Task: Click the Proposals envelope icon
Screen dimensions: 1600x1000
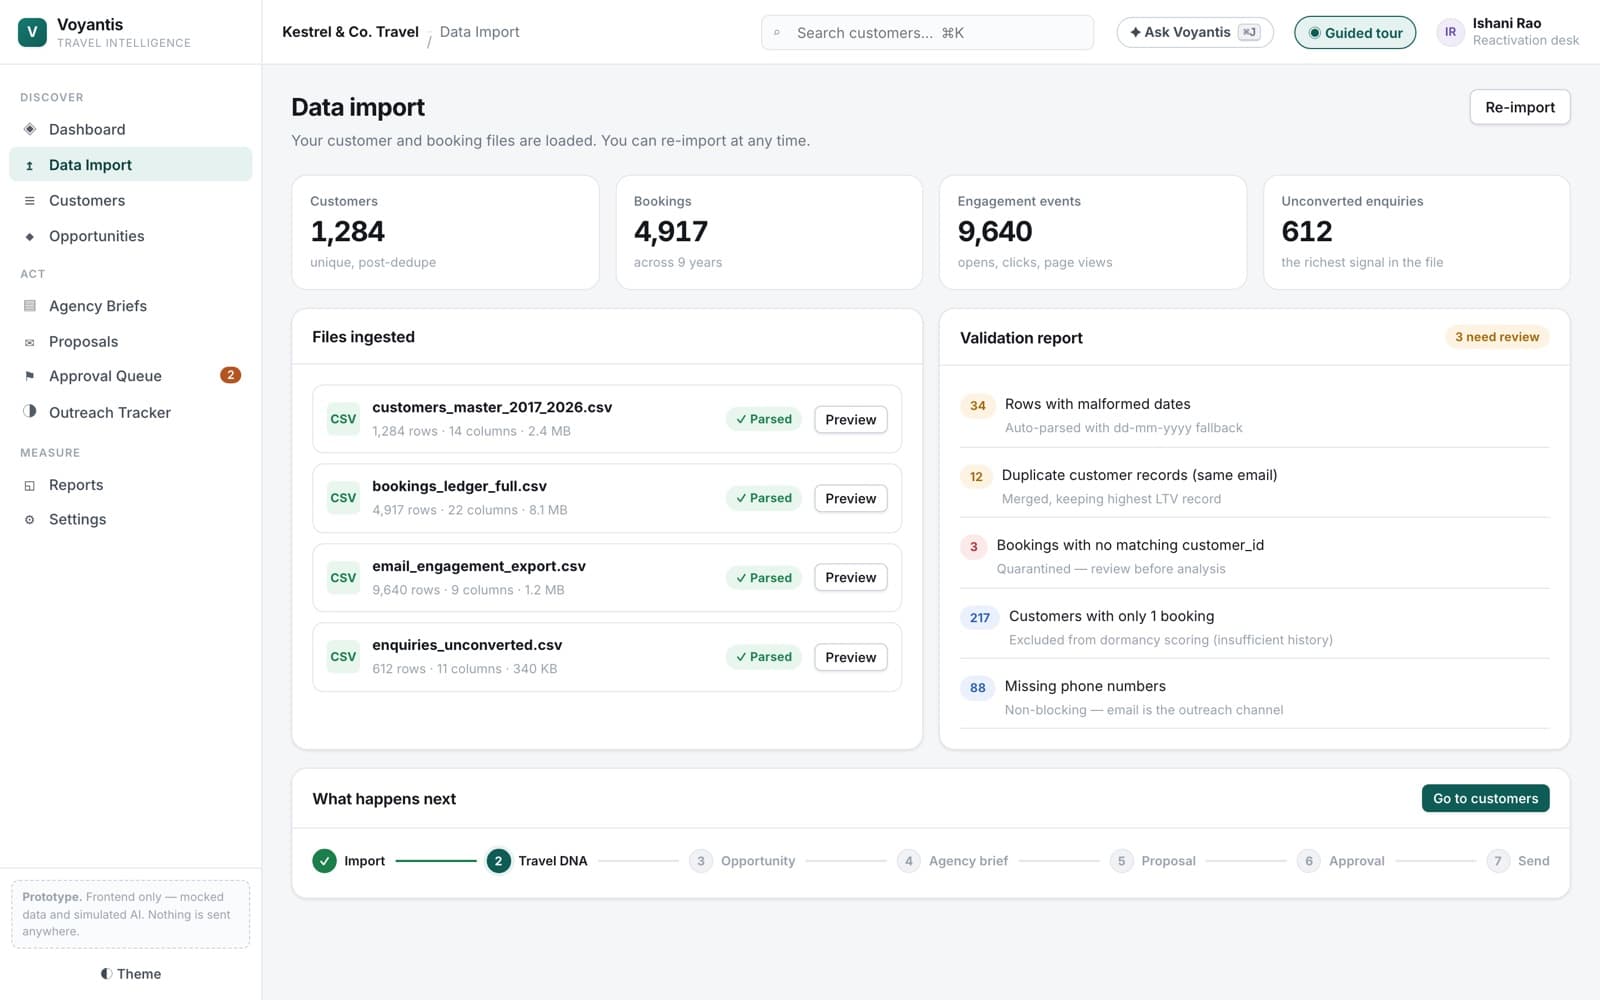Action: coord(30,342)
